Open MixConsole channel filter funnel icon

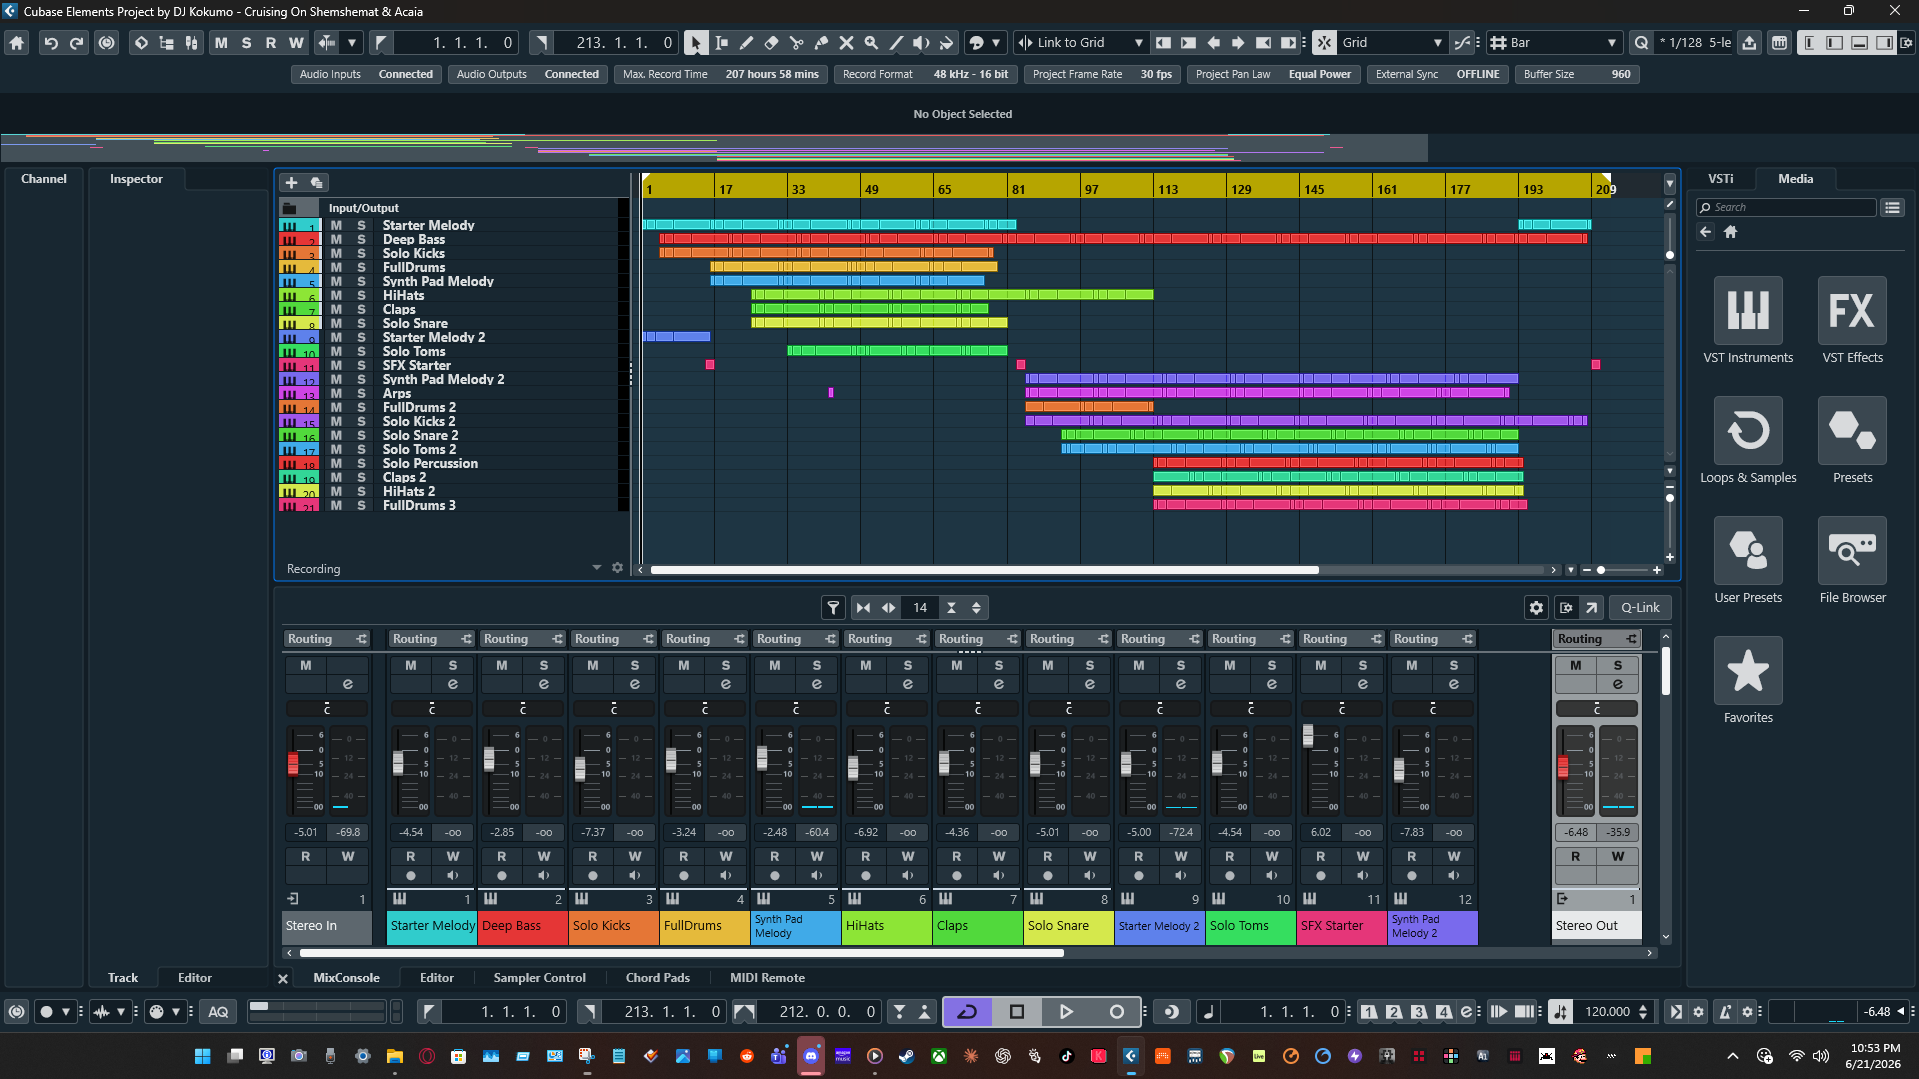833,607
